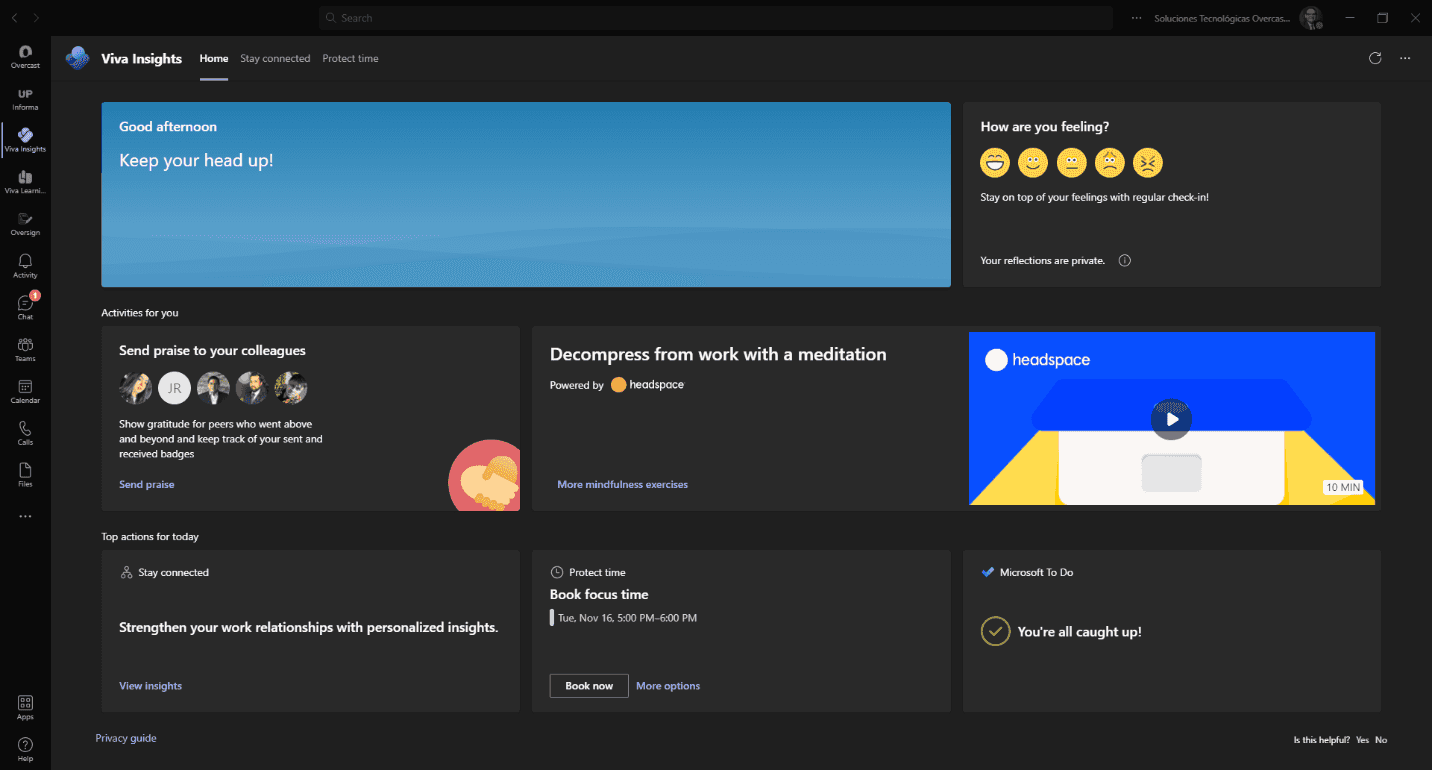Screen dimensions: 1432x770
Task: Click View insights link
Action: [150, 686]
